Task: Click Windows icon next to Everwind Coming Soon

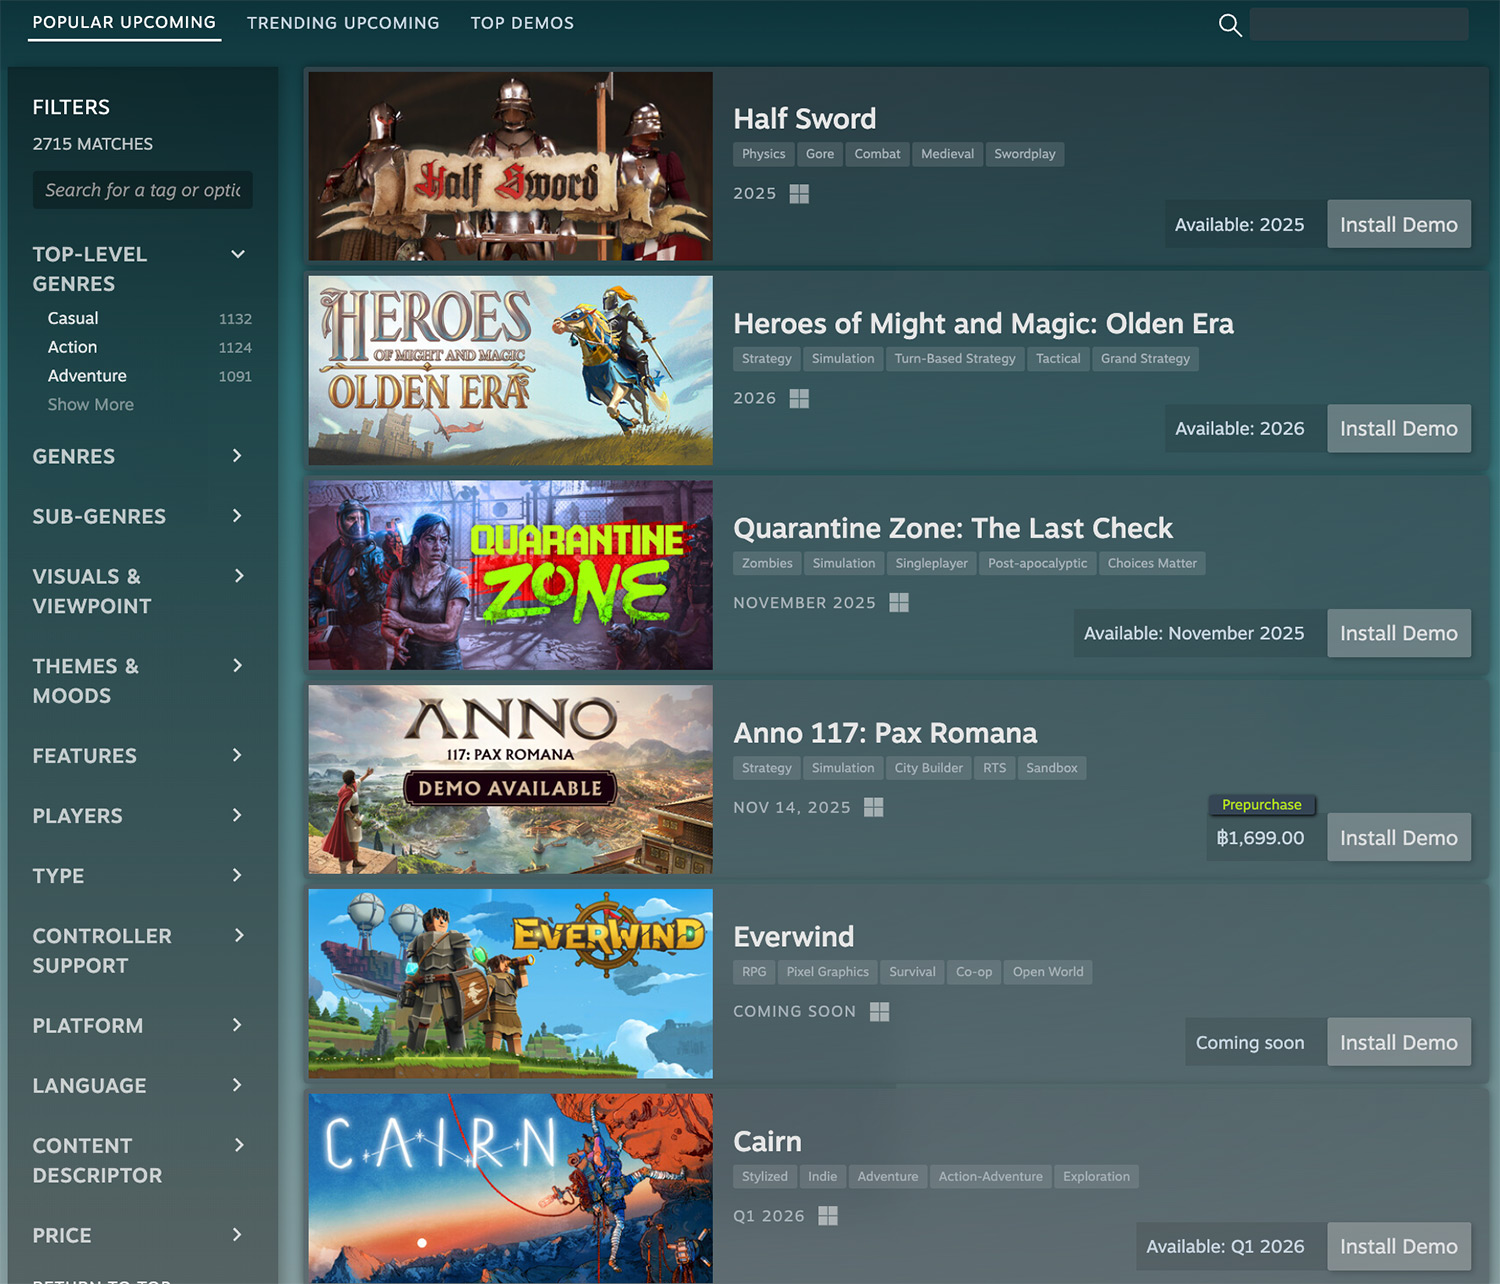Action: pyautogui.click(x=879, y=1012)
